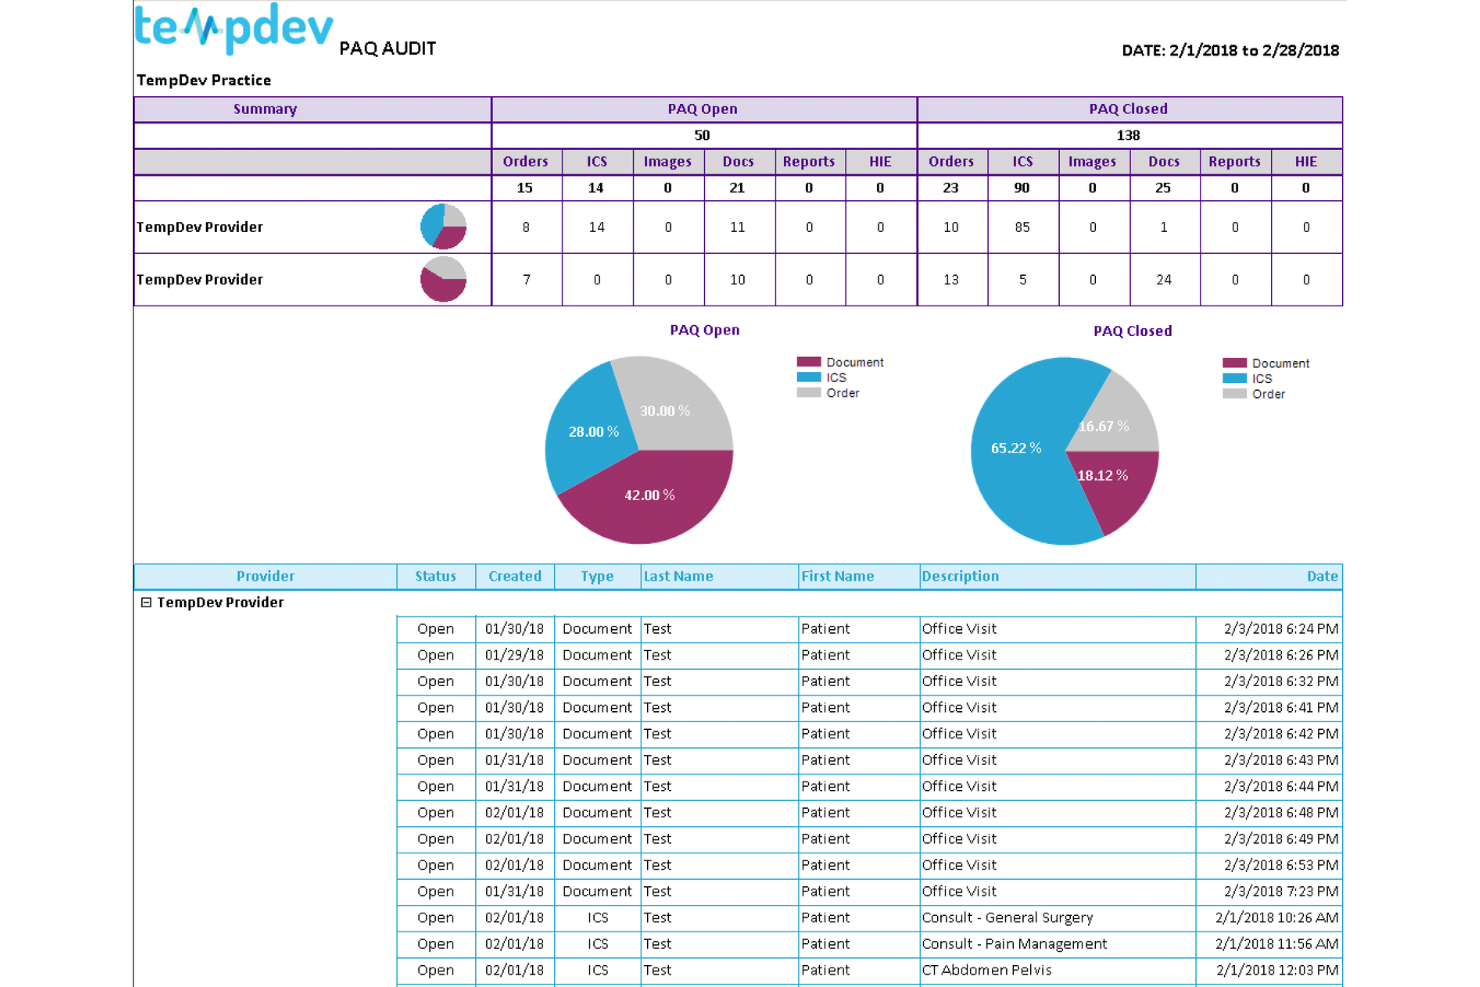Select the first provider's pie chart thumbnail
1480x987 pixels.
tap(443, 227)
